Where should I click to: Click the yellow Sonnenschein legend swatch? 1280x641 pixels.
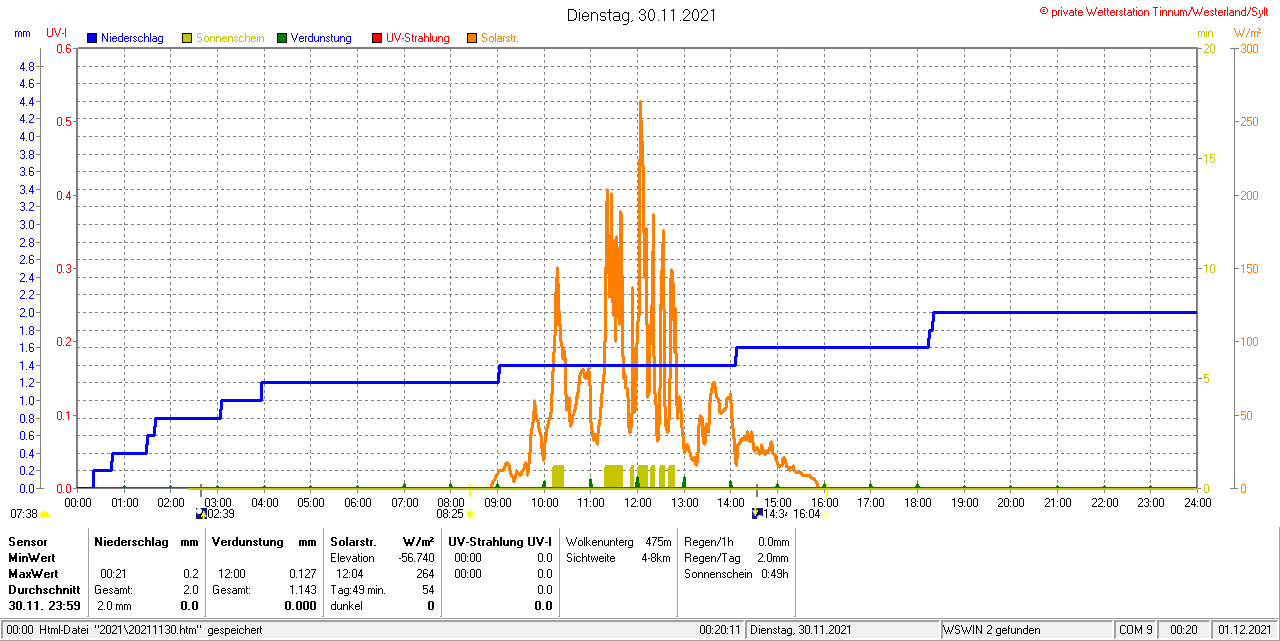(x=187, y=38)
